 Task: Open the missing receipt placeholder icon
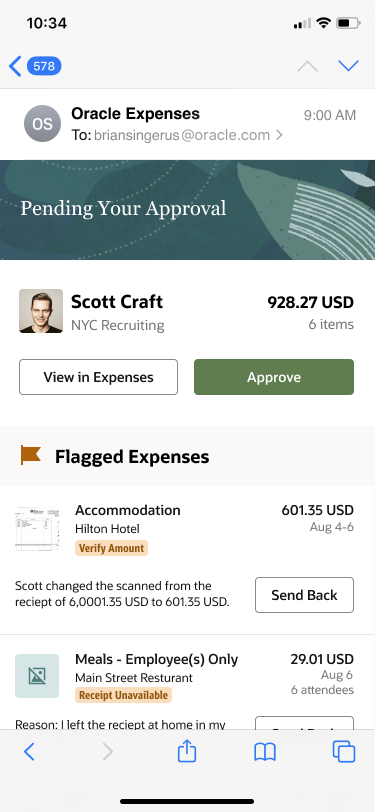pos(37,676)
